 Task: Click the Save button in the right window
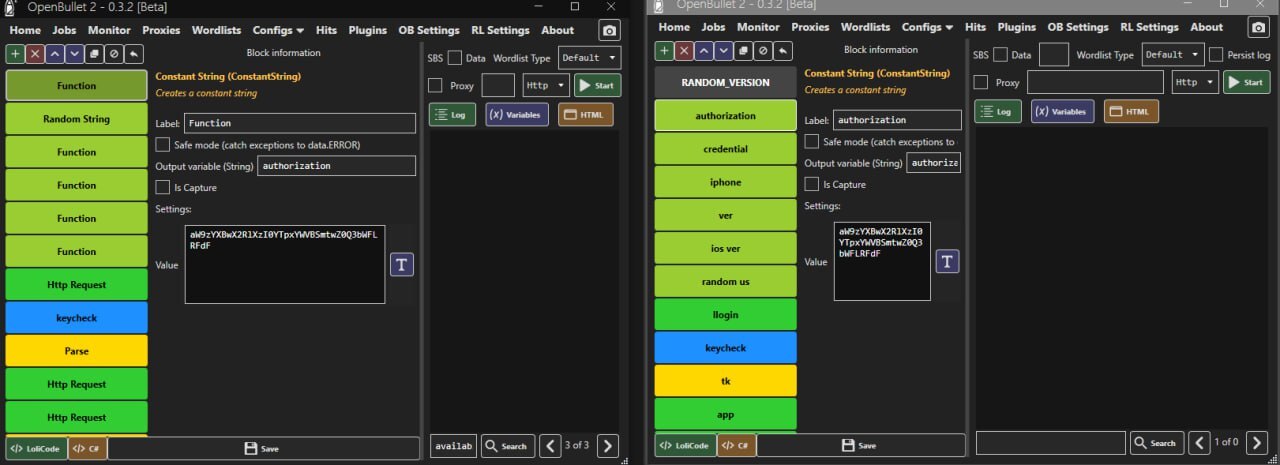[x=860, y=445]
